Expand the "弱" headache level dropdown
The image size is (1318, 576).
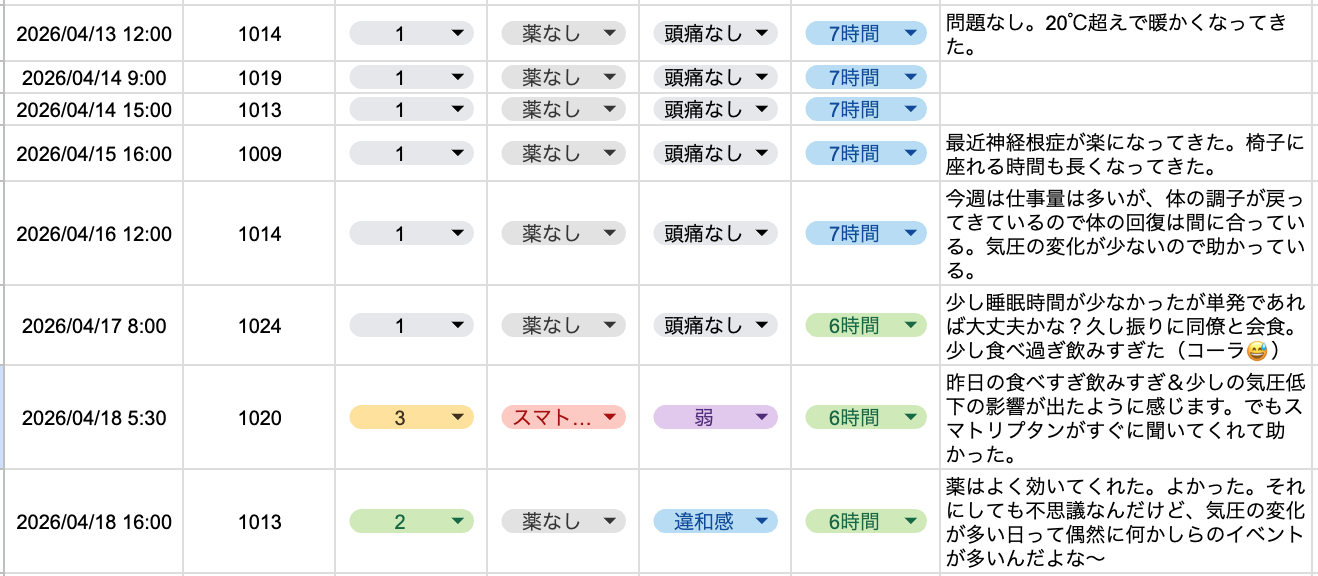(x=713, y=418)
